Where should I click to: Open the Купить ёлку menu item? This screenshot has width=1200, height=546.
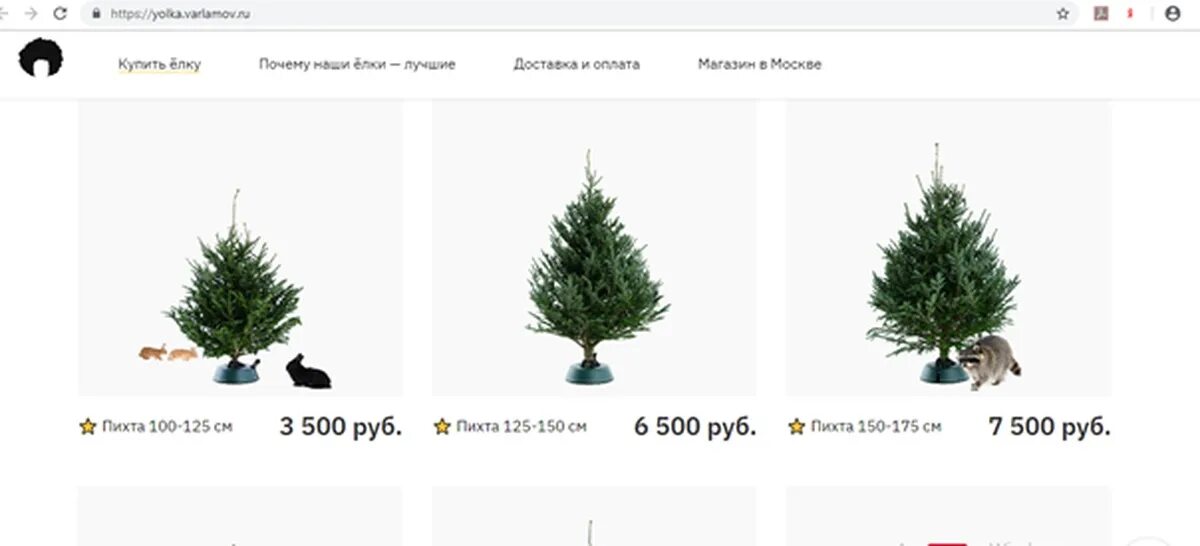(x=159, y=64)
